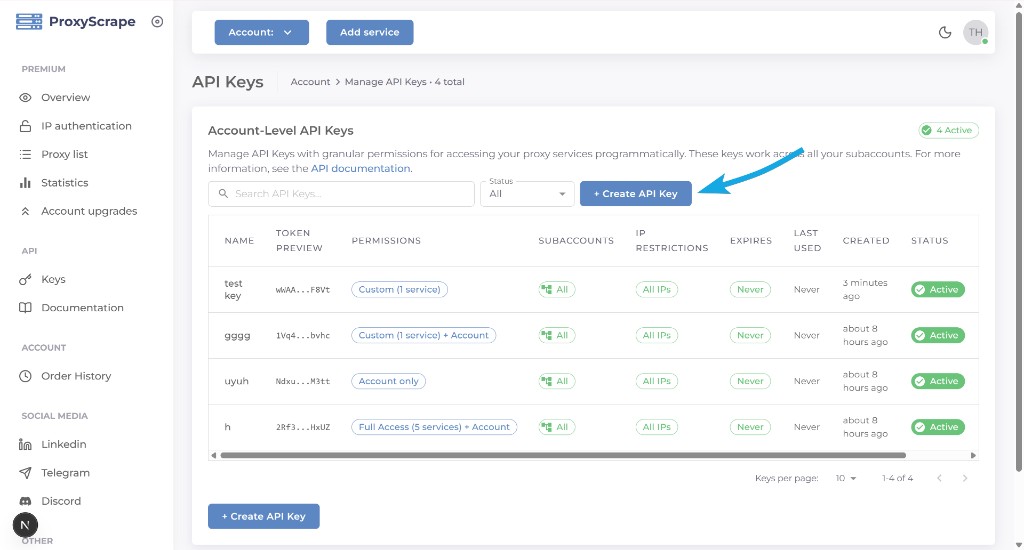
Task: Click the Proxy list icon
Action: tap(25, 154)
